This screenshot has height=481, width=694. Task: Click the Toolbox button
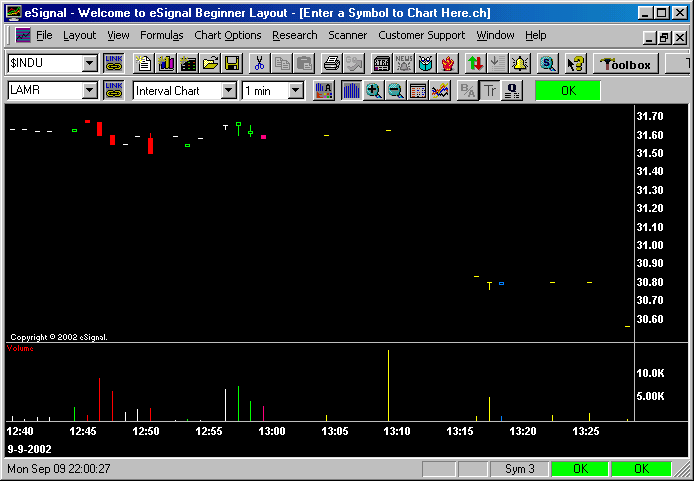(625, 64)
